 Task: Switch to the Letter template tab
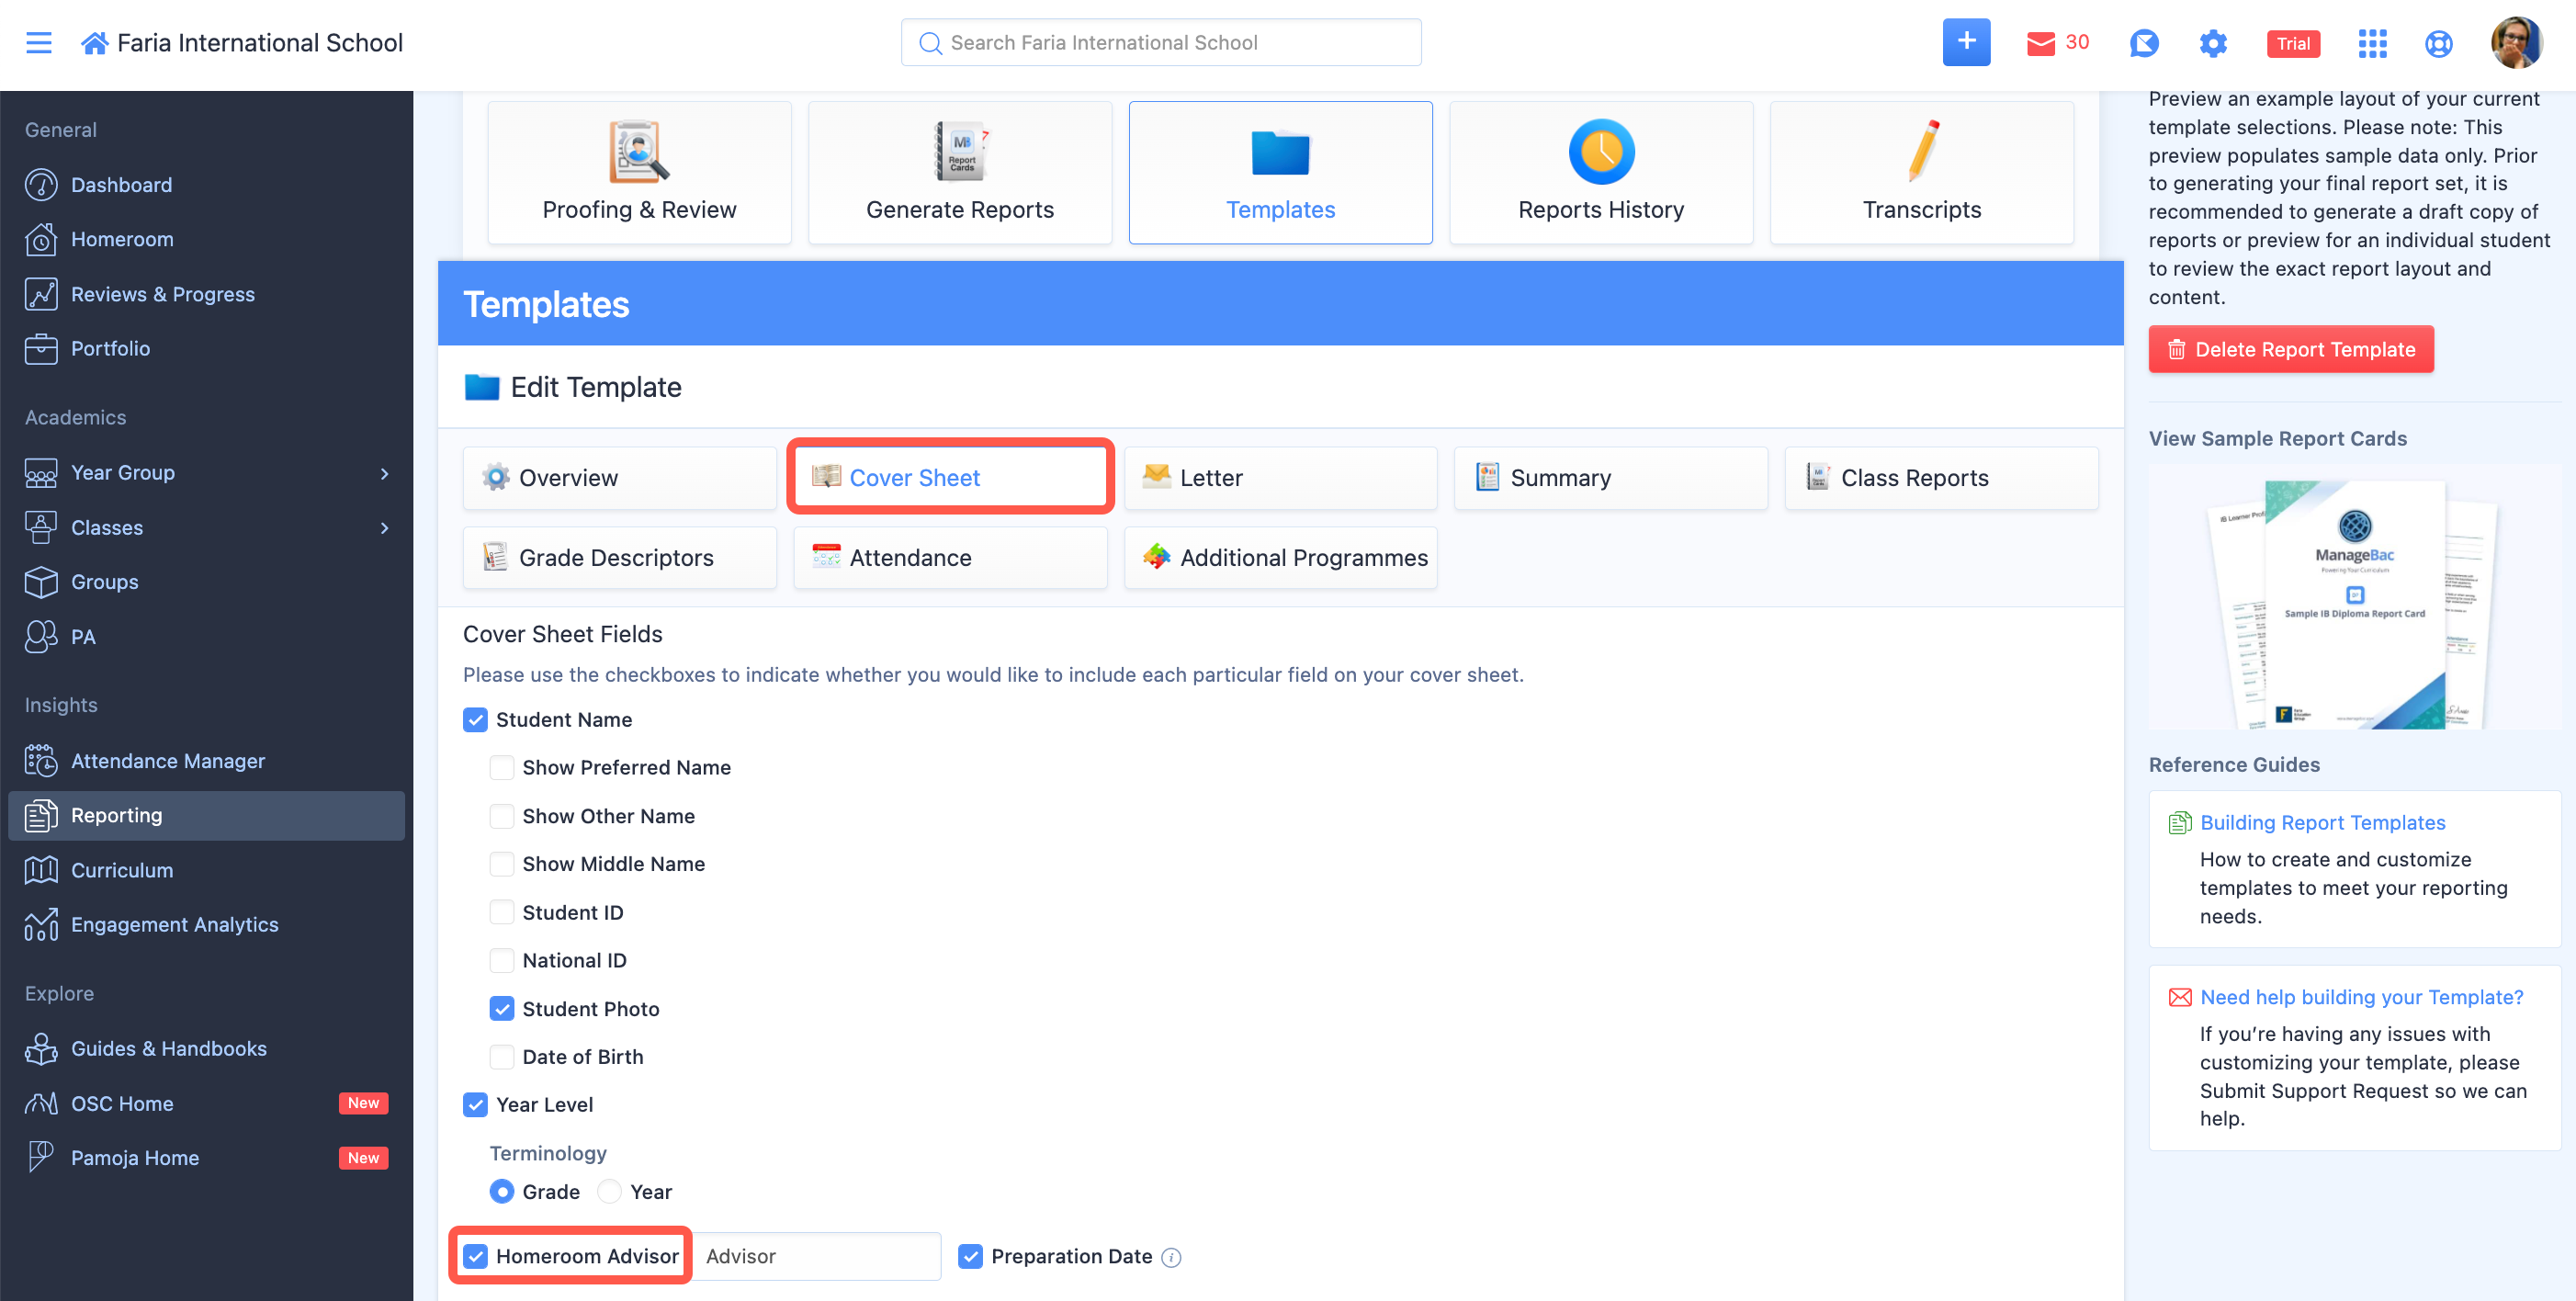1279,477
